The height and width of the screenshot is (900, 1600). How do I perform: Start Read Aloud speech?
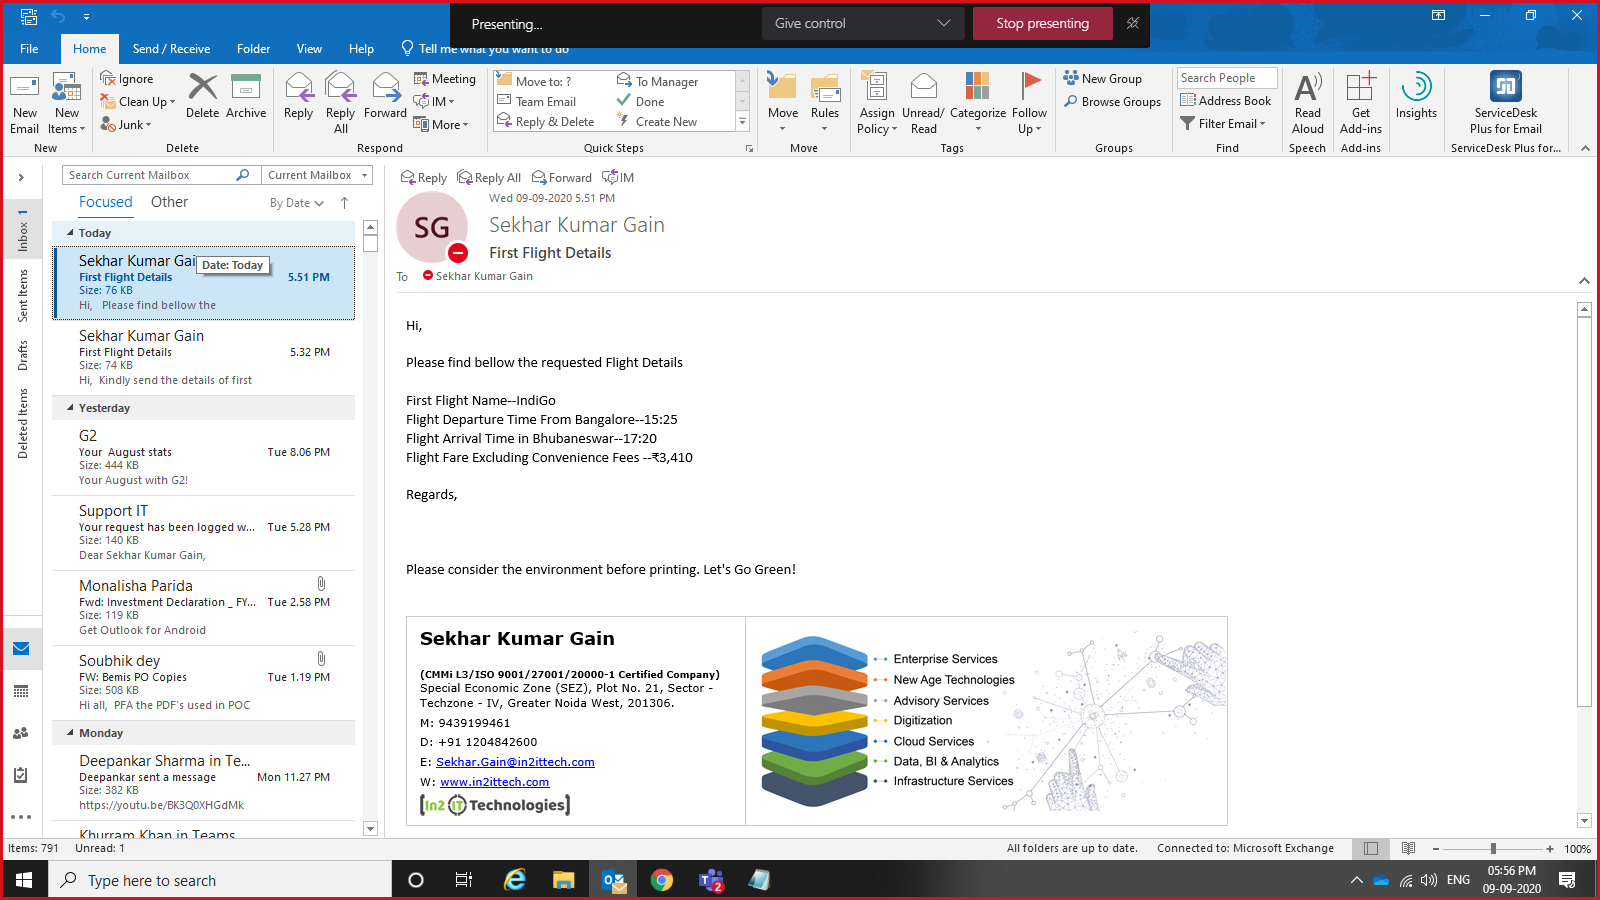[1308, 103]
